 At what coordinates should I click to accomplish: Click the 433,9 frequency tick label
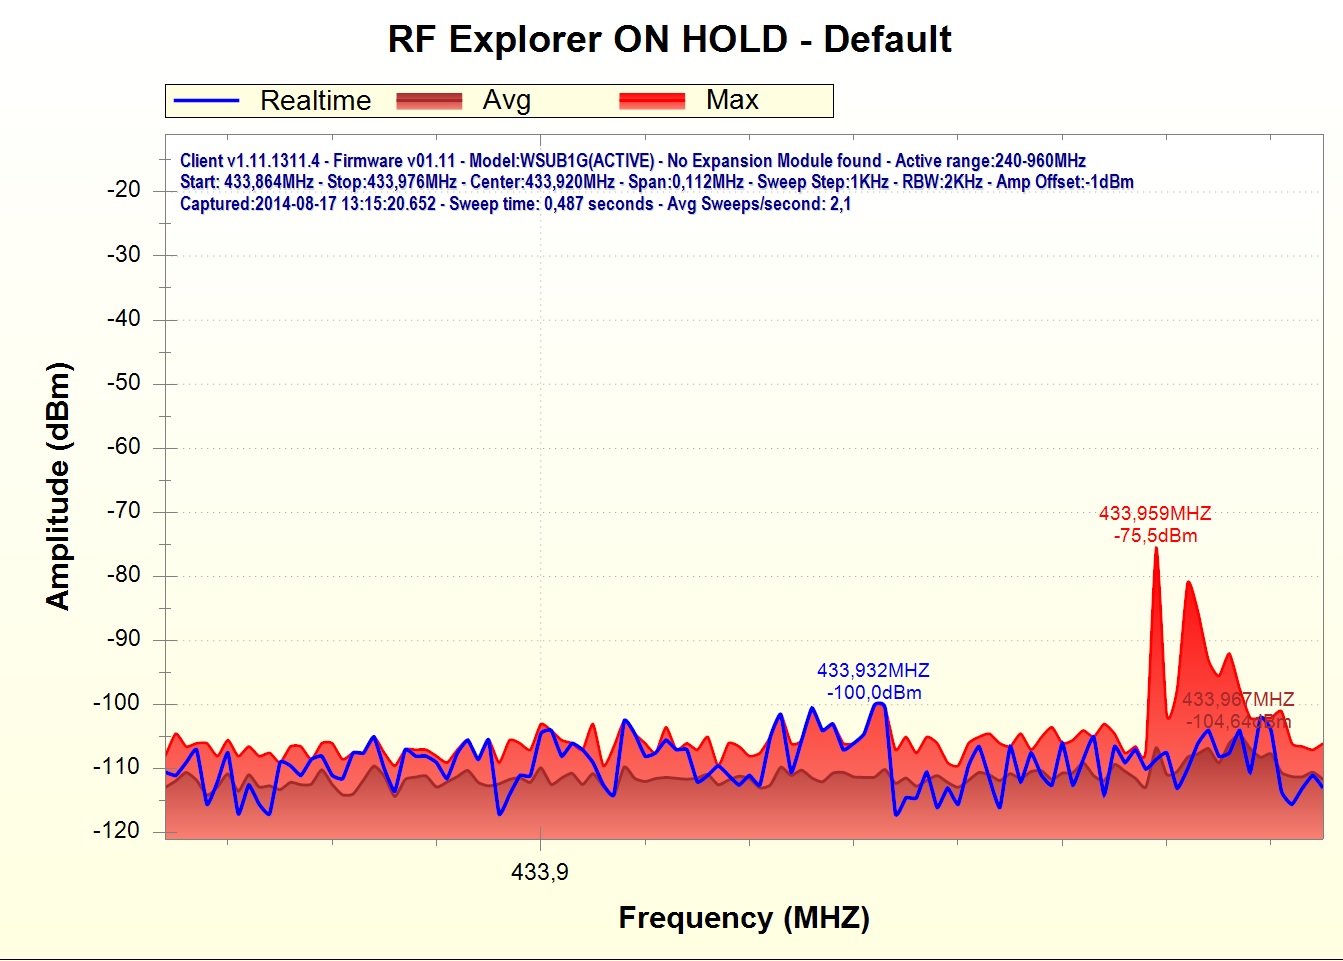pos(540,872)
